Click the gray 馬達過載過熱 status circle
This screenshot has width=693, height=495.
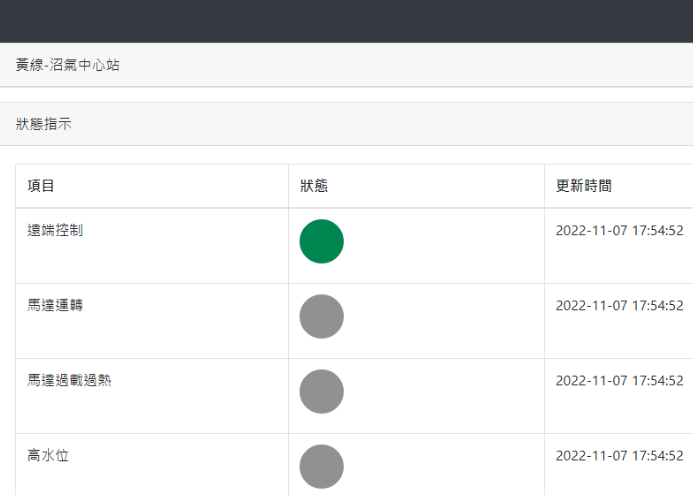pos(321,392)
